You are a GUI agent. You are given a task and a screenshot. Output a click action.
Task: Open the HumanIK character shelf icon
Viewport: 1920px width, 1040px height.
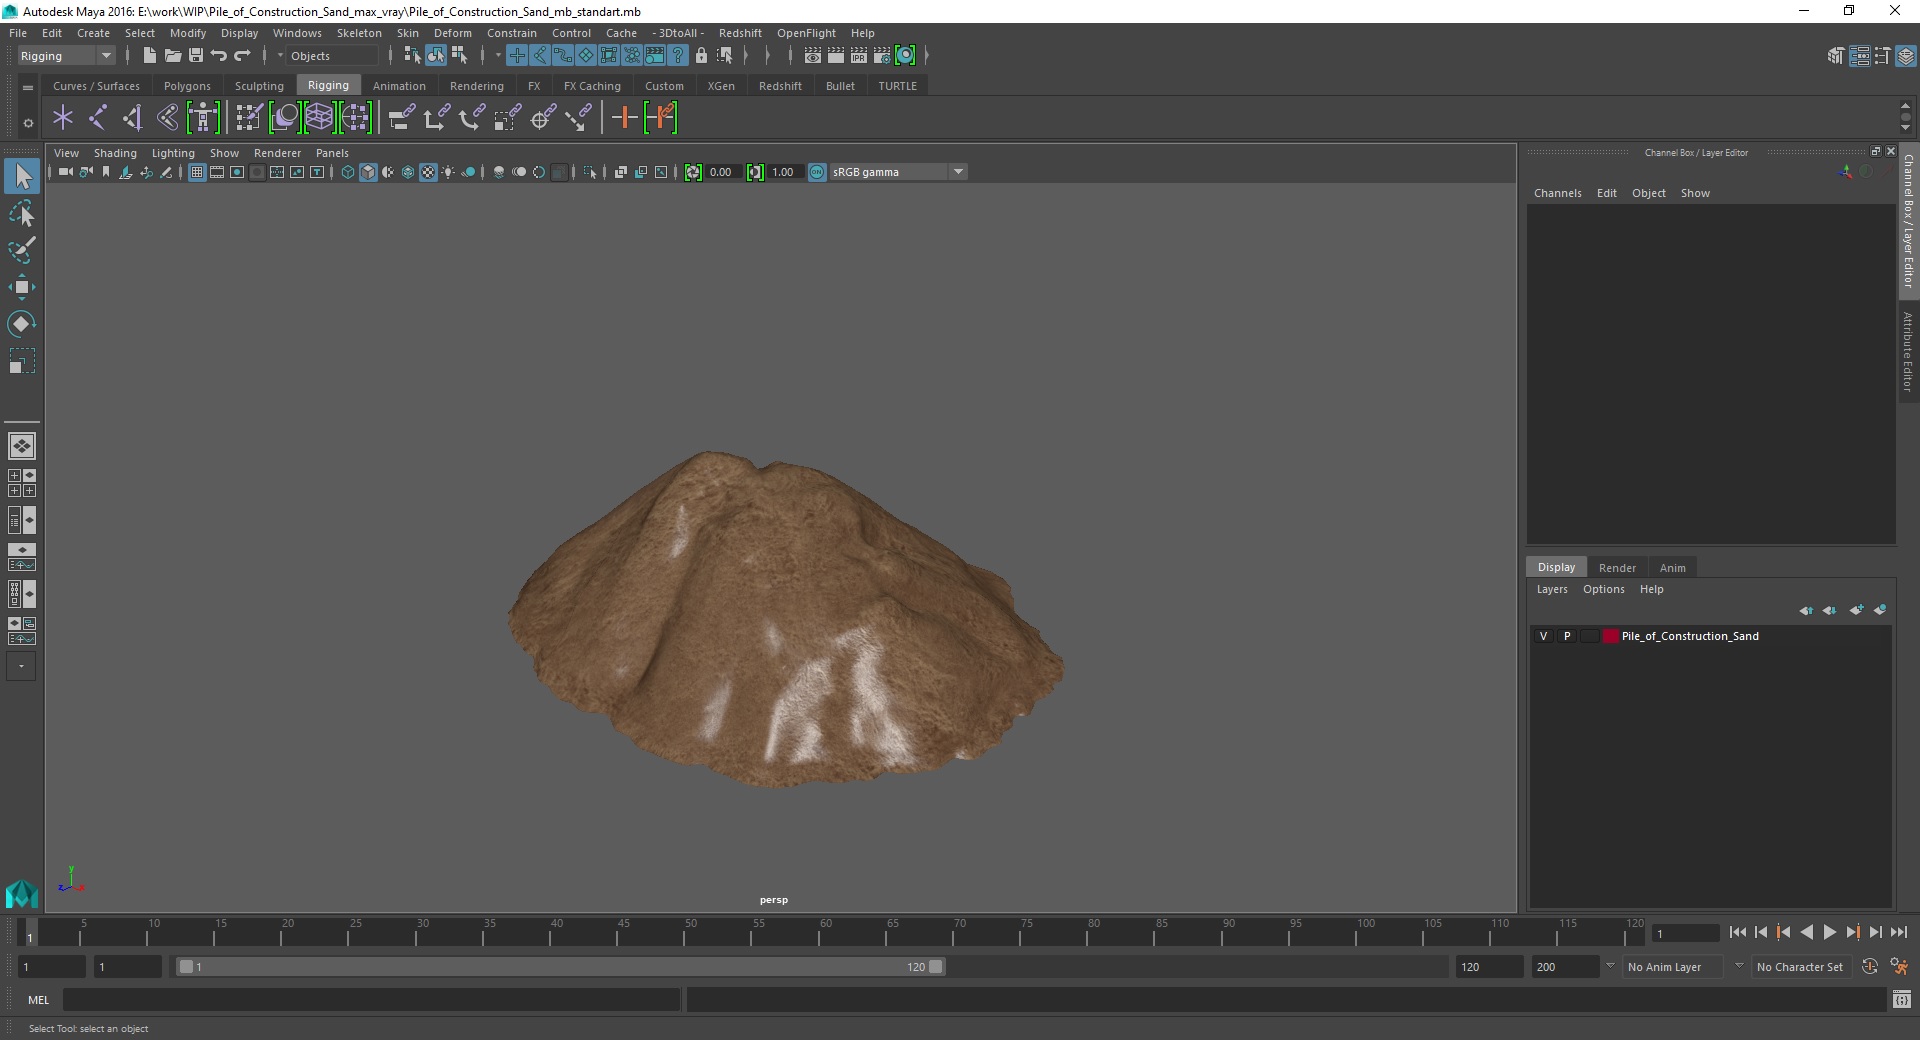202,118
